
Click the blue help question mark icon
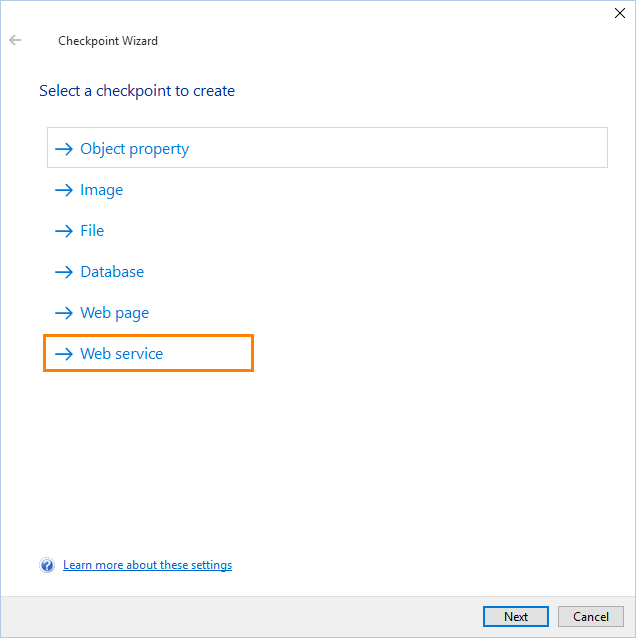point(47,566)
